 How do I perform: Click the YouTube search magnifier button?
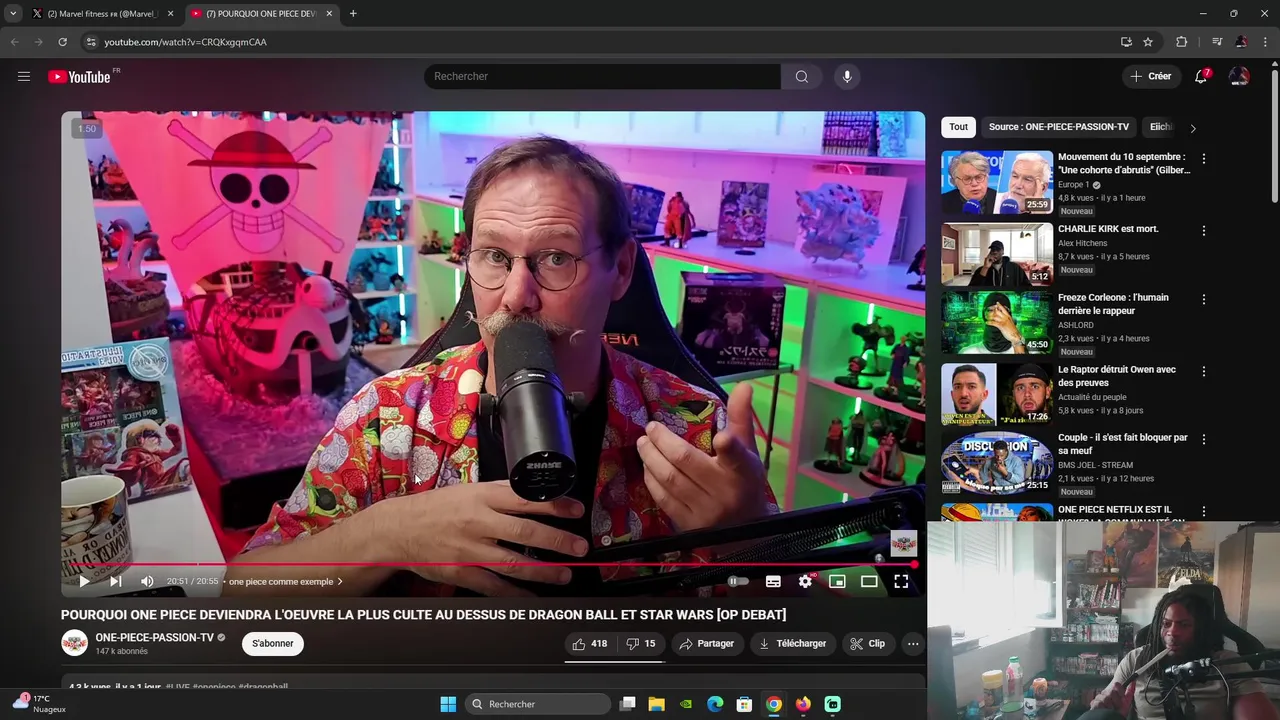click(x=802, y=76)
